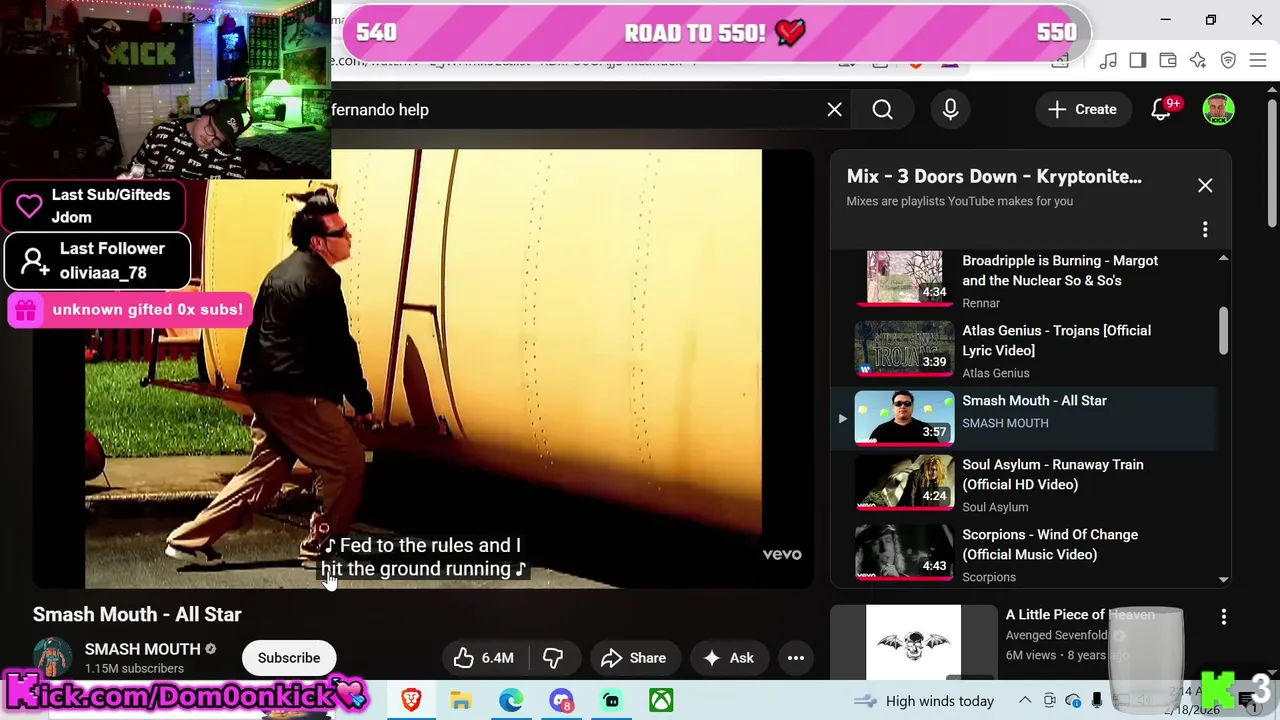Viewport: 1280px width, 720px height.
Task: Share the All Star video
Action: [x=633, y=658]
